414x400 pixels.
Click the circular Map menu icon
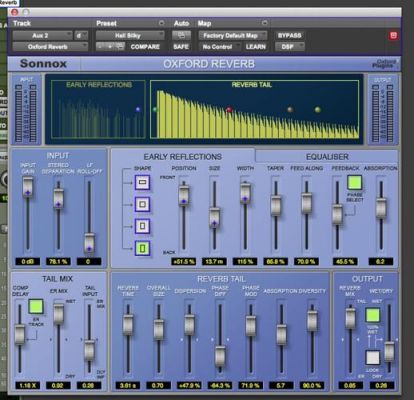[x=265, y=23]
